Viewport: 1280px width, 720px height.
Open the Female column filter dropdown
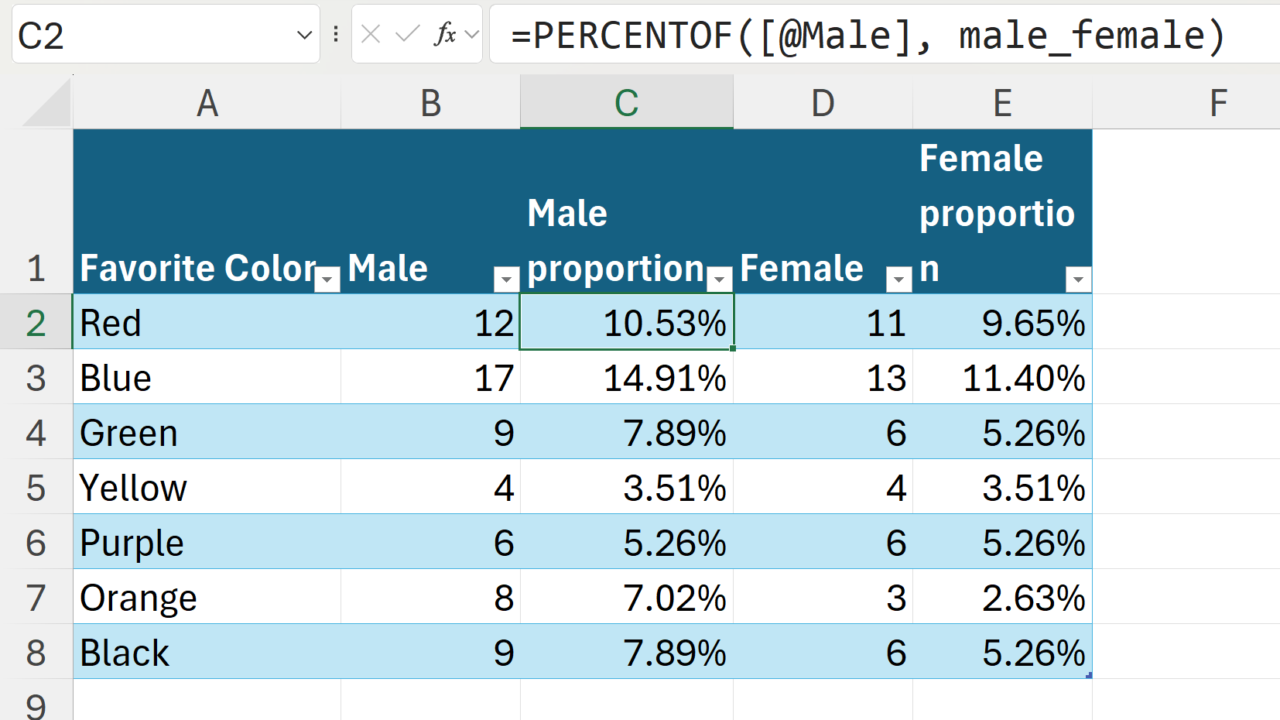900,280
